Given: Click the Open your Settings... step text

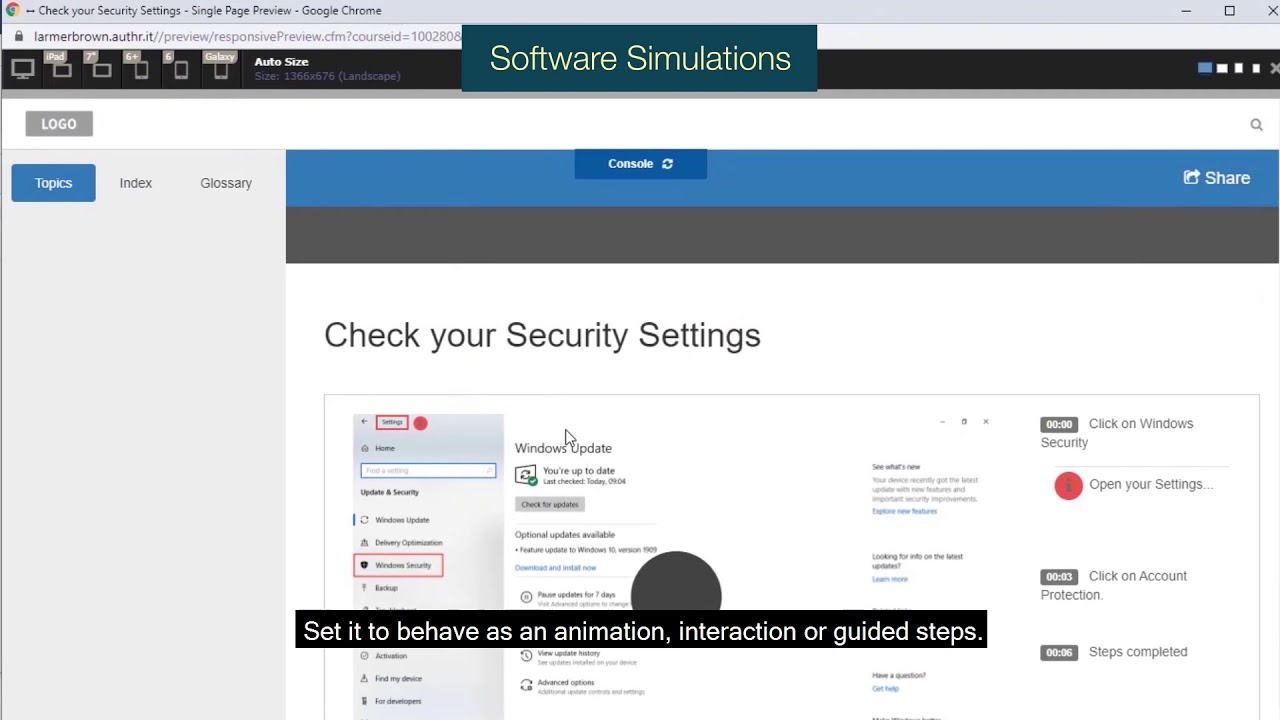Looking at the screenshot, I should tap(1151, 484).
